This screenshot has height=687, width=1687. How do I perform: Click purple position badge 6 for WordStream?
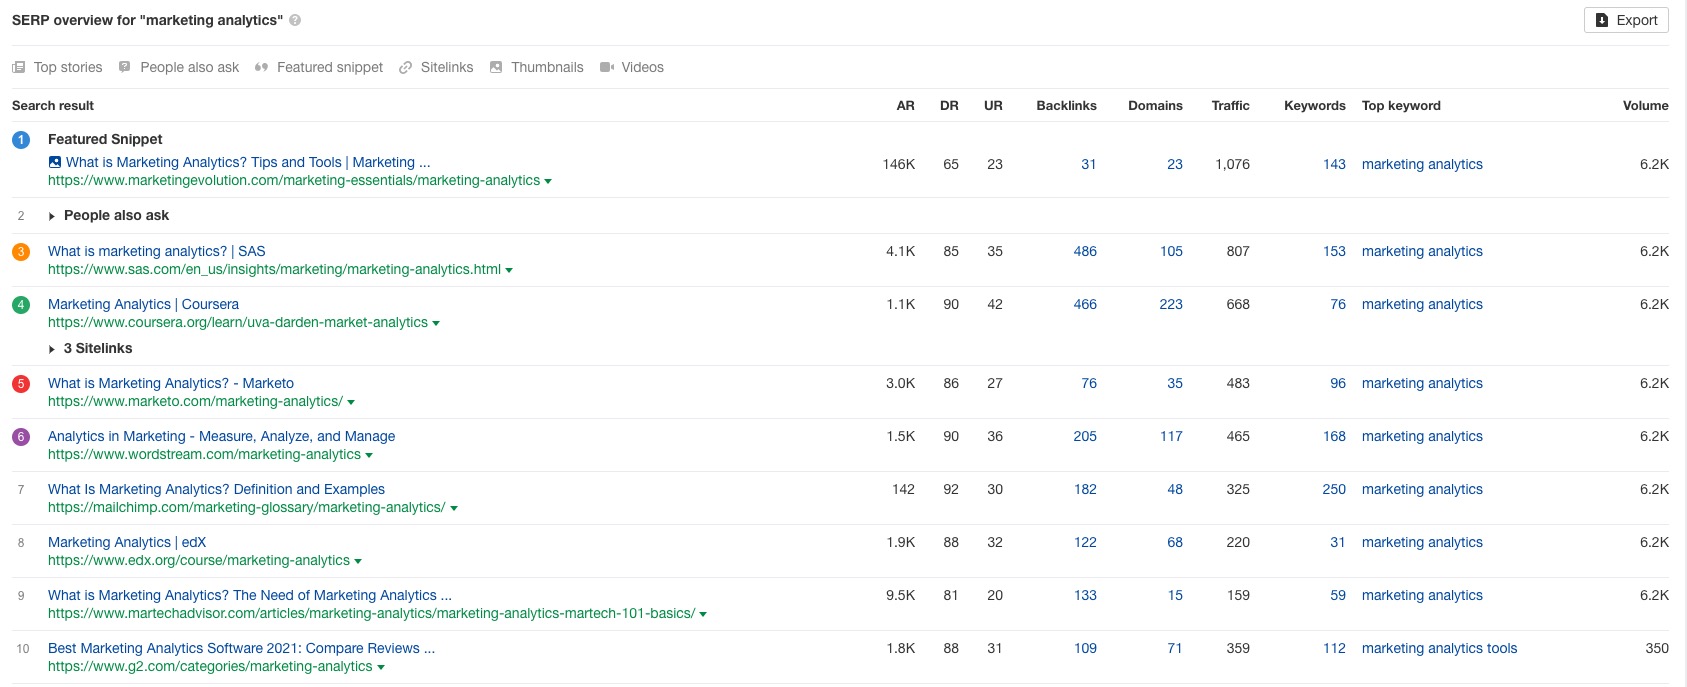21,437
